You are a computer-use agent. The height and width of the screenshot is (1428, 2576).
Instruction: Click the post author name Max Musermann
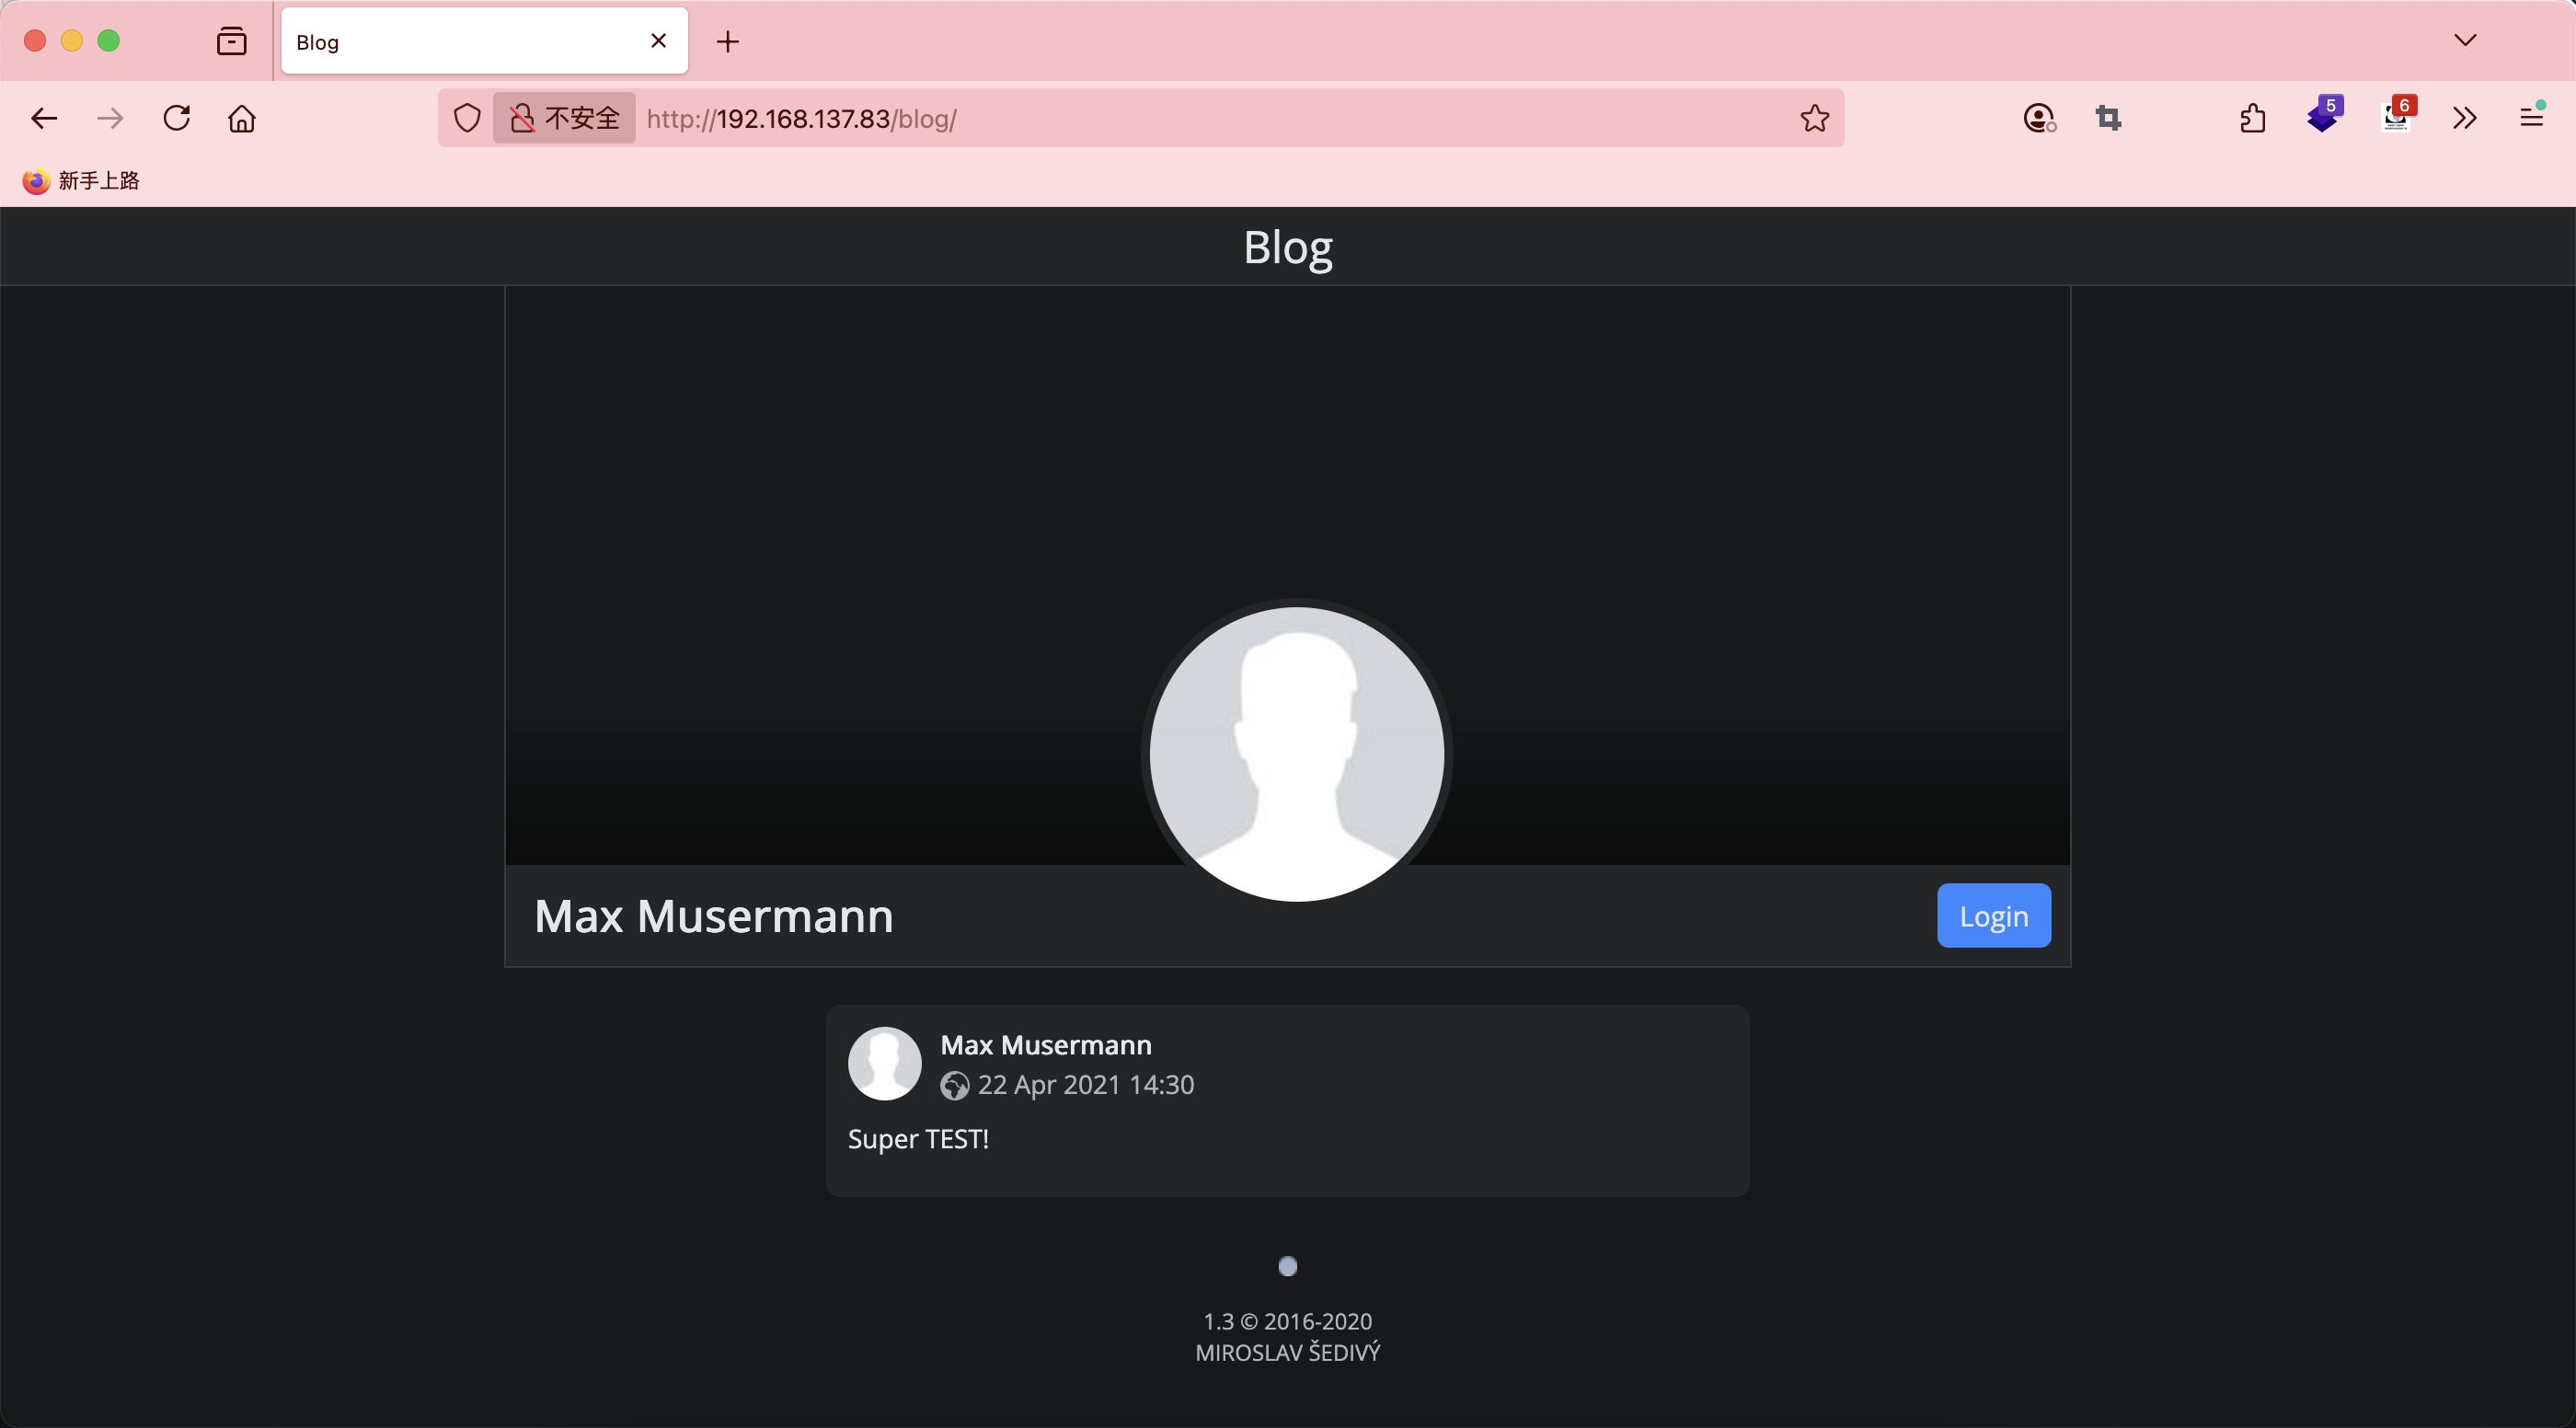point(1045,1044)
